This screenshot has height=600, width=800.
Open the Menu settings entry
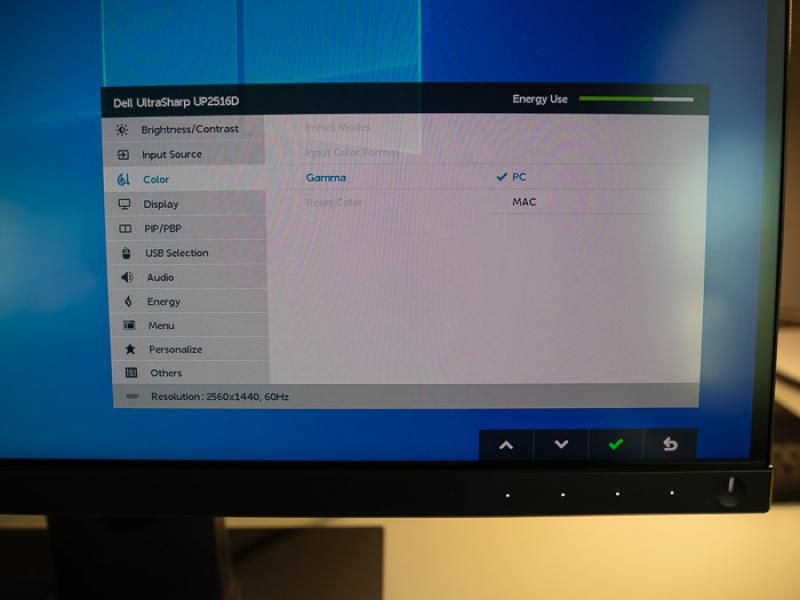pyautogui.click(x=190, y=325)
